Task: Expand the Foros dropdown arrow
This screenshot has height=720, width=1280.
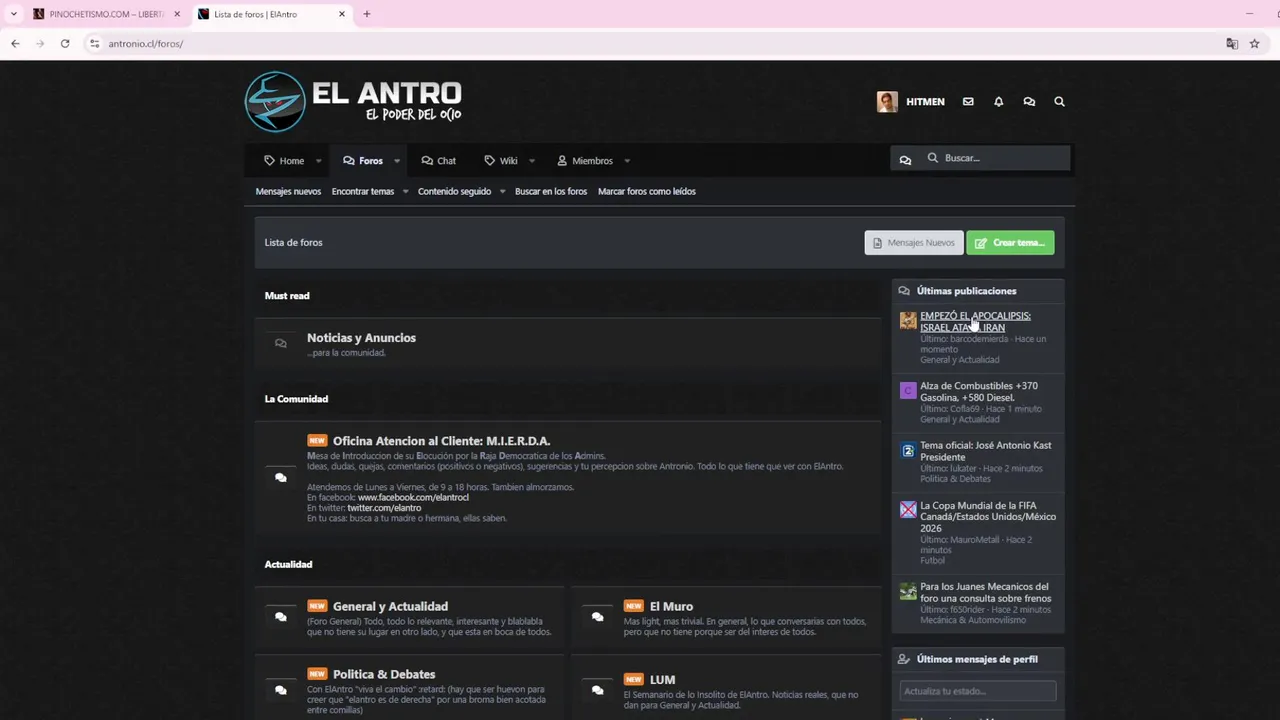Action: 397,161
